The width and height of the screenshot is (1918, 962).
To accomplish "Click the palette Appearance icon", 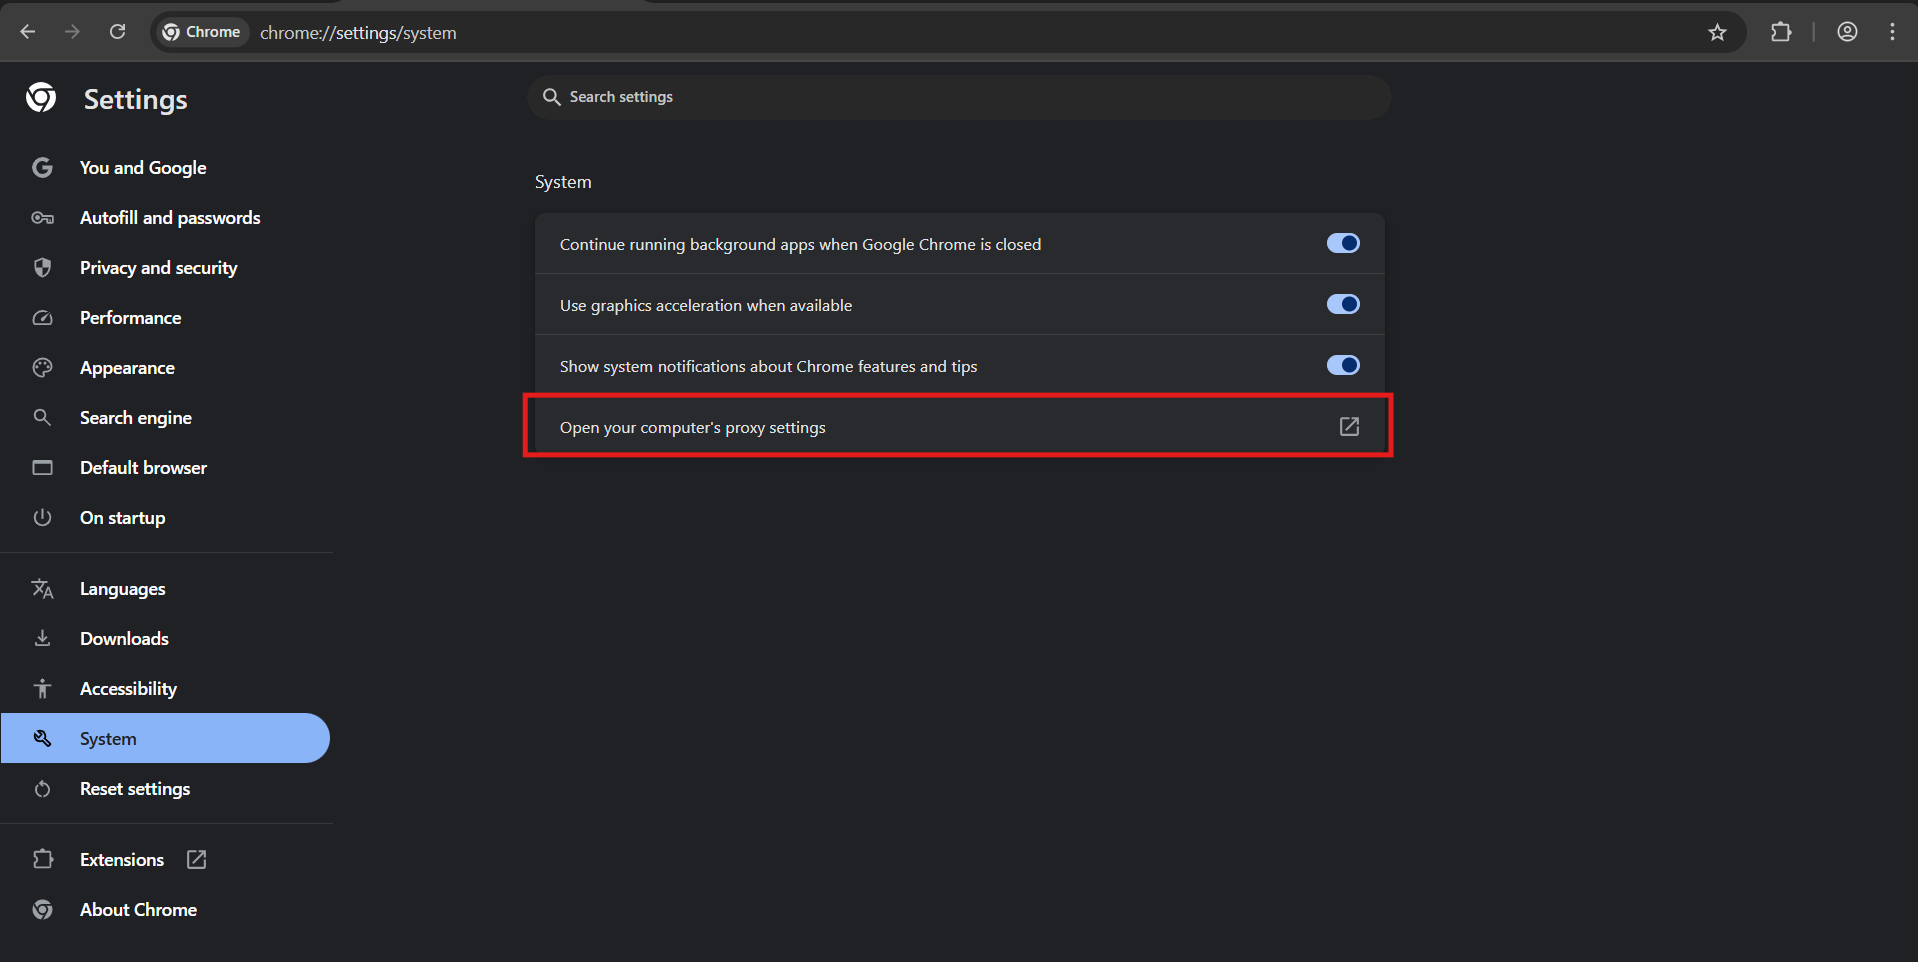I will (x=42, y=368).
